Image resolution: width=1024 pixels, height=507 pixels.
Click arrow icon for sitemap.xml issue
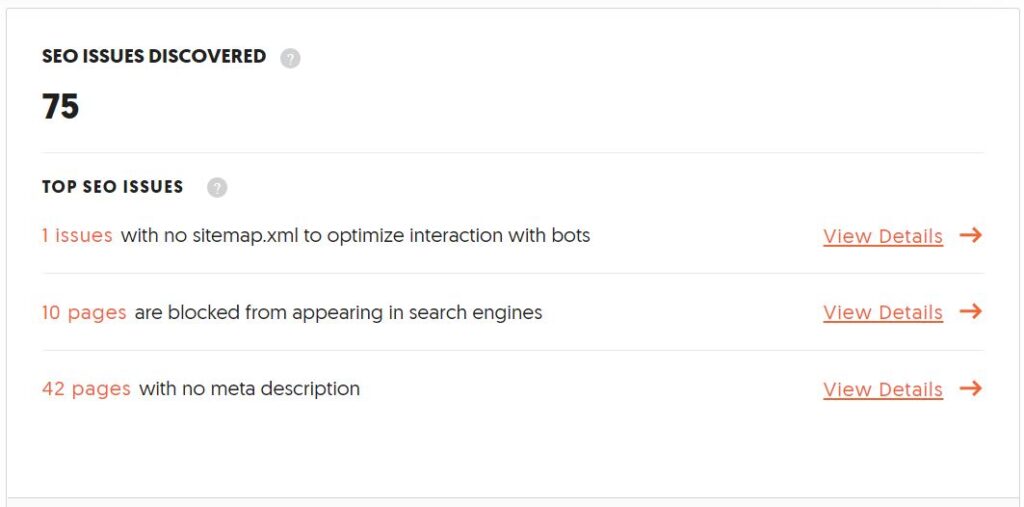coord(971,235)
